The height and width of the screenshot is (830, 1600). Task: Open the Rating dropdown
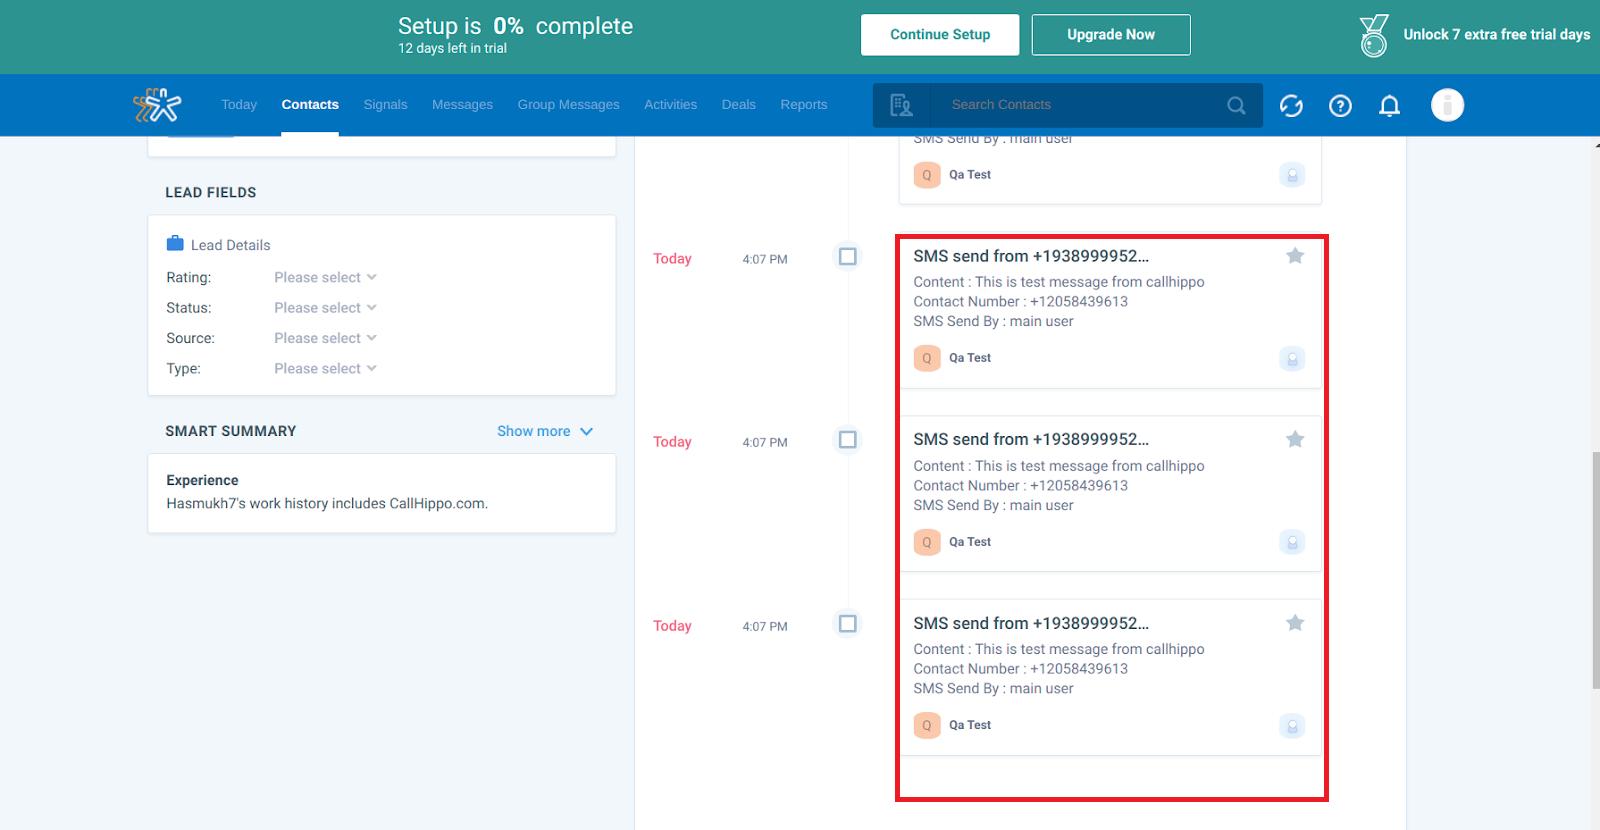[325, 277]
